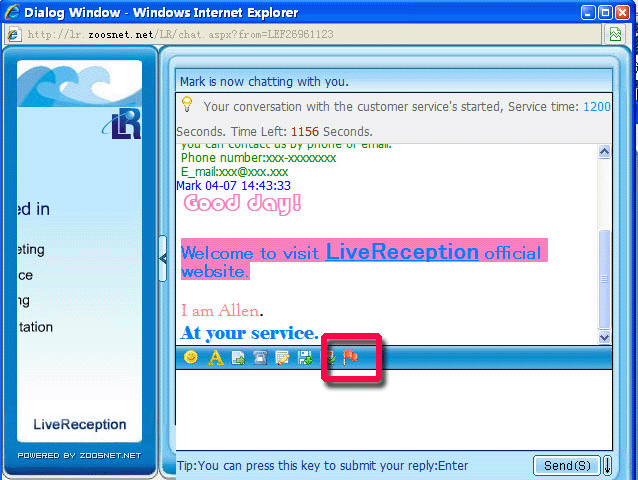Click 'At your service.' message text
Image resolution: width=638 pixels, height=480 pixels.
point(249,333)
